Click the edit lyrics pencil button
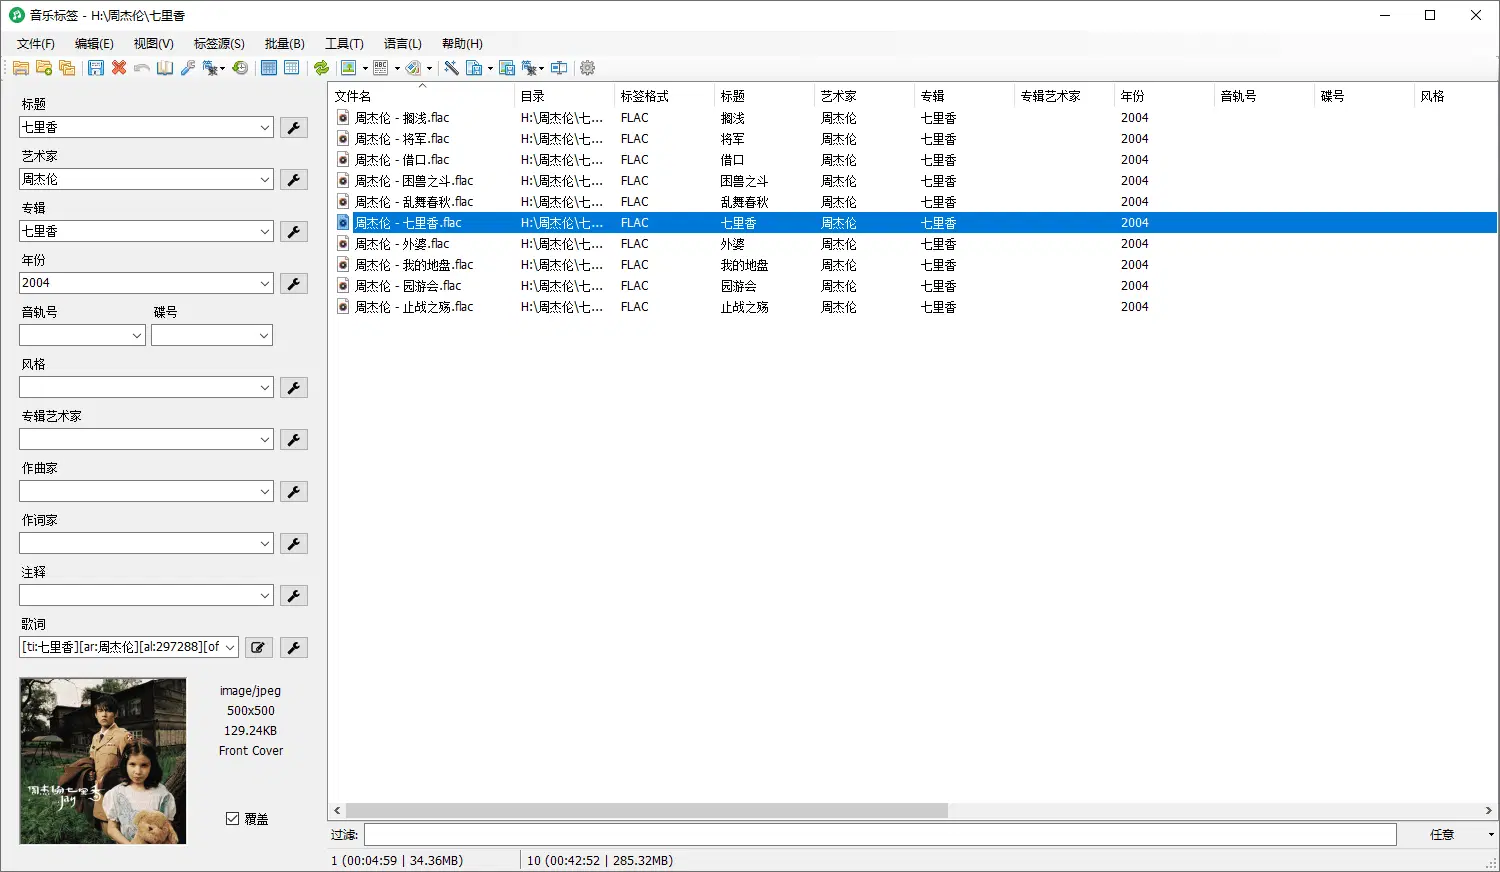Screen dimensions: 1500x872 tap(258, 648)
